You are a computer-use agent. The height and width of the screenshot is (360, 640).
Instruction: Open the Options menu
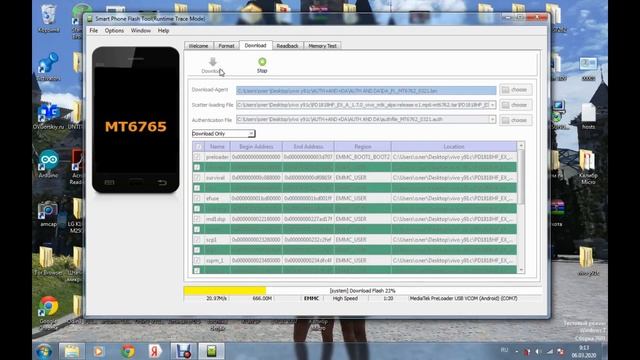pyautogui.click(x=114, y=31)
